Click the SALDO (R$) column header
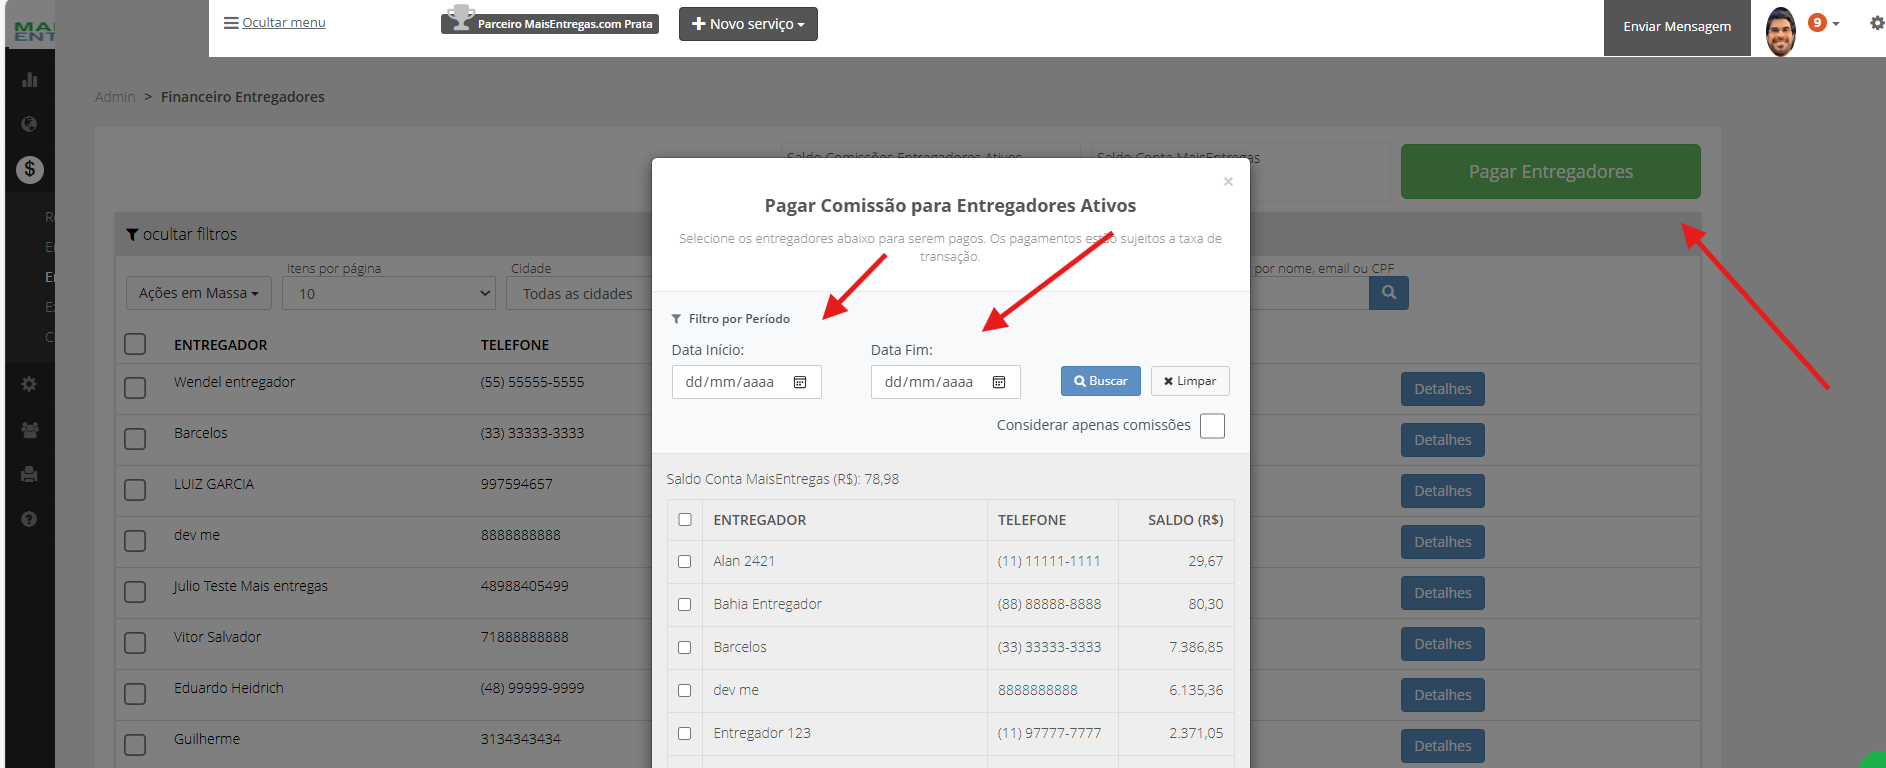This screenshot has width=1886, height=768. click(x=1186, y=520)
